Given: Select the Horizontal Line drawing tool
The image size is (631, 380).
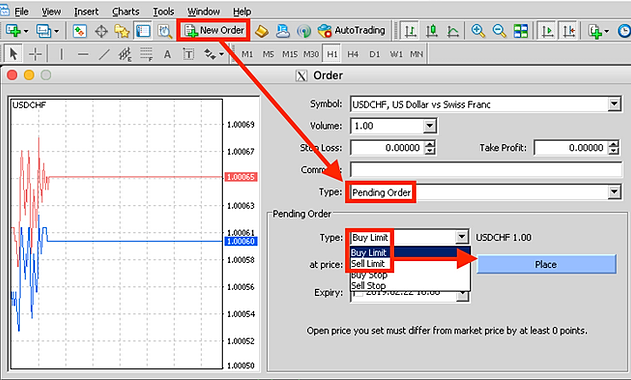Looking at the screenshot, I should [83, 54].
